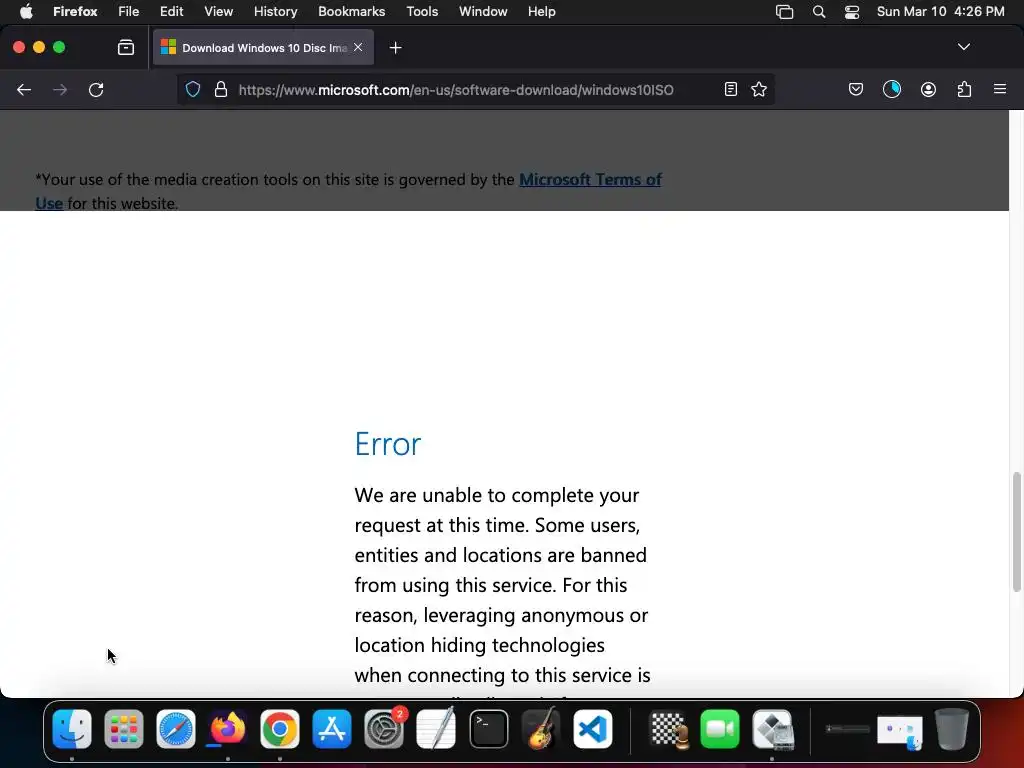Open Boot Camp Assistant from the Dock

pyautogui.click(x=773, y=729)
